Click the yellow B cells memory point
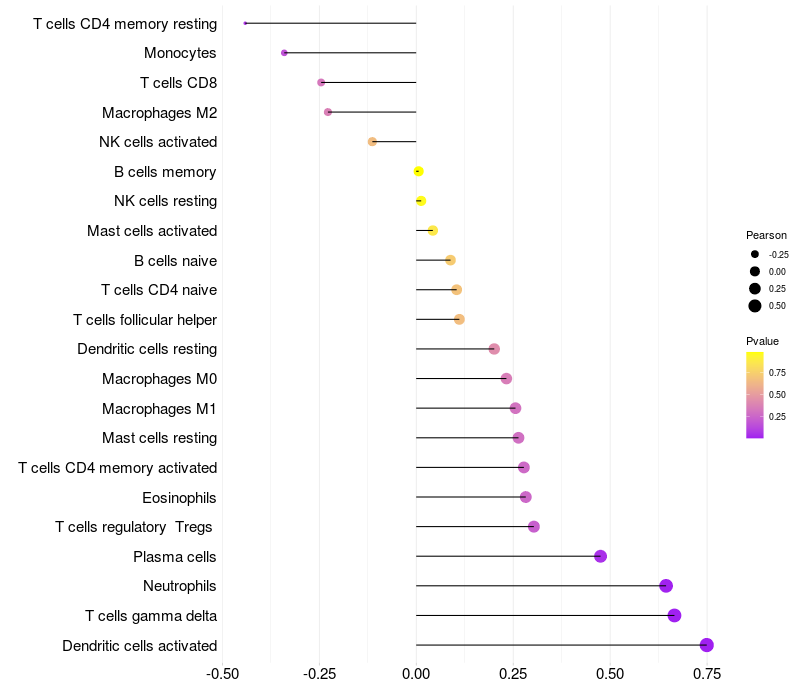This screenshot has width=800, height=700. click(419, 171)
